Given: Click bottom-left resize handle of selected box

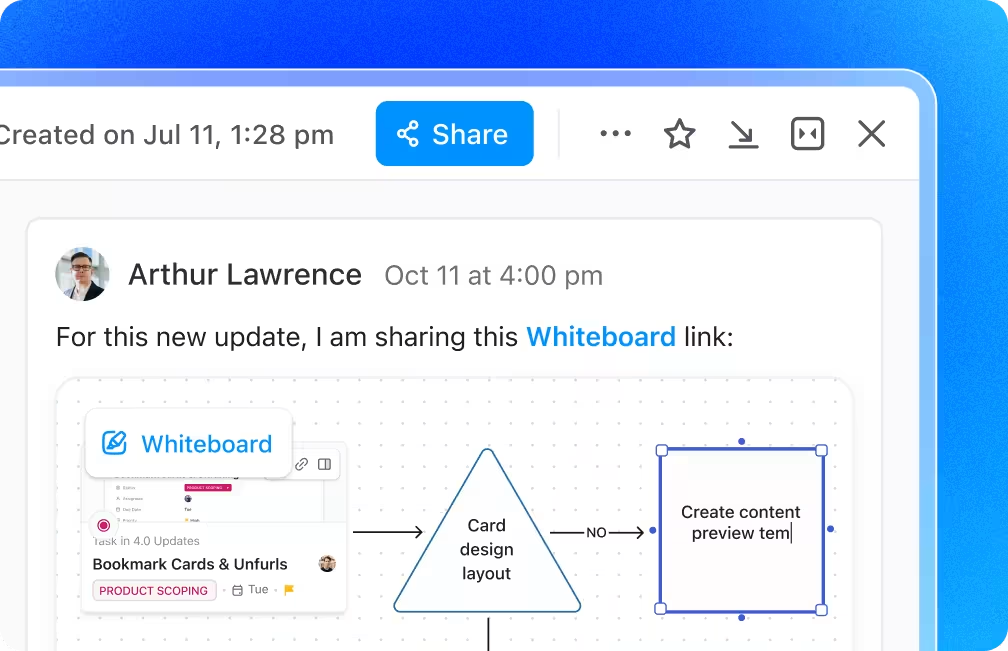Looking at the screenshot, I should pos(660,609).
